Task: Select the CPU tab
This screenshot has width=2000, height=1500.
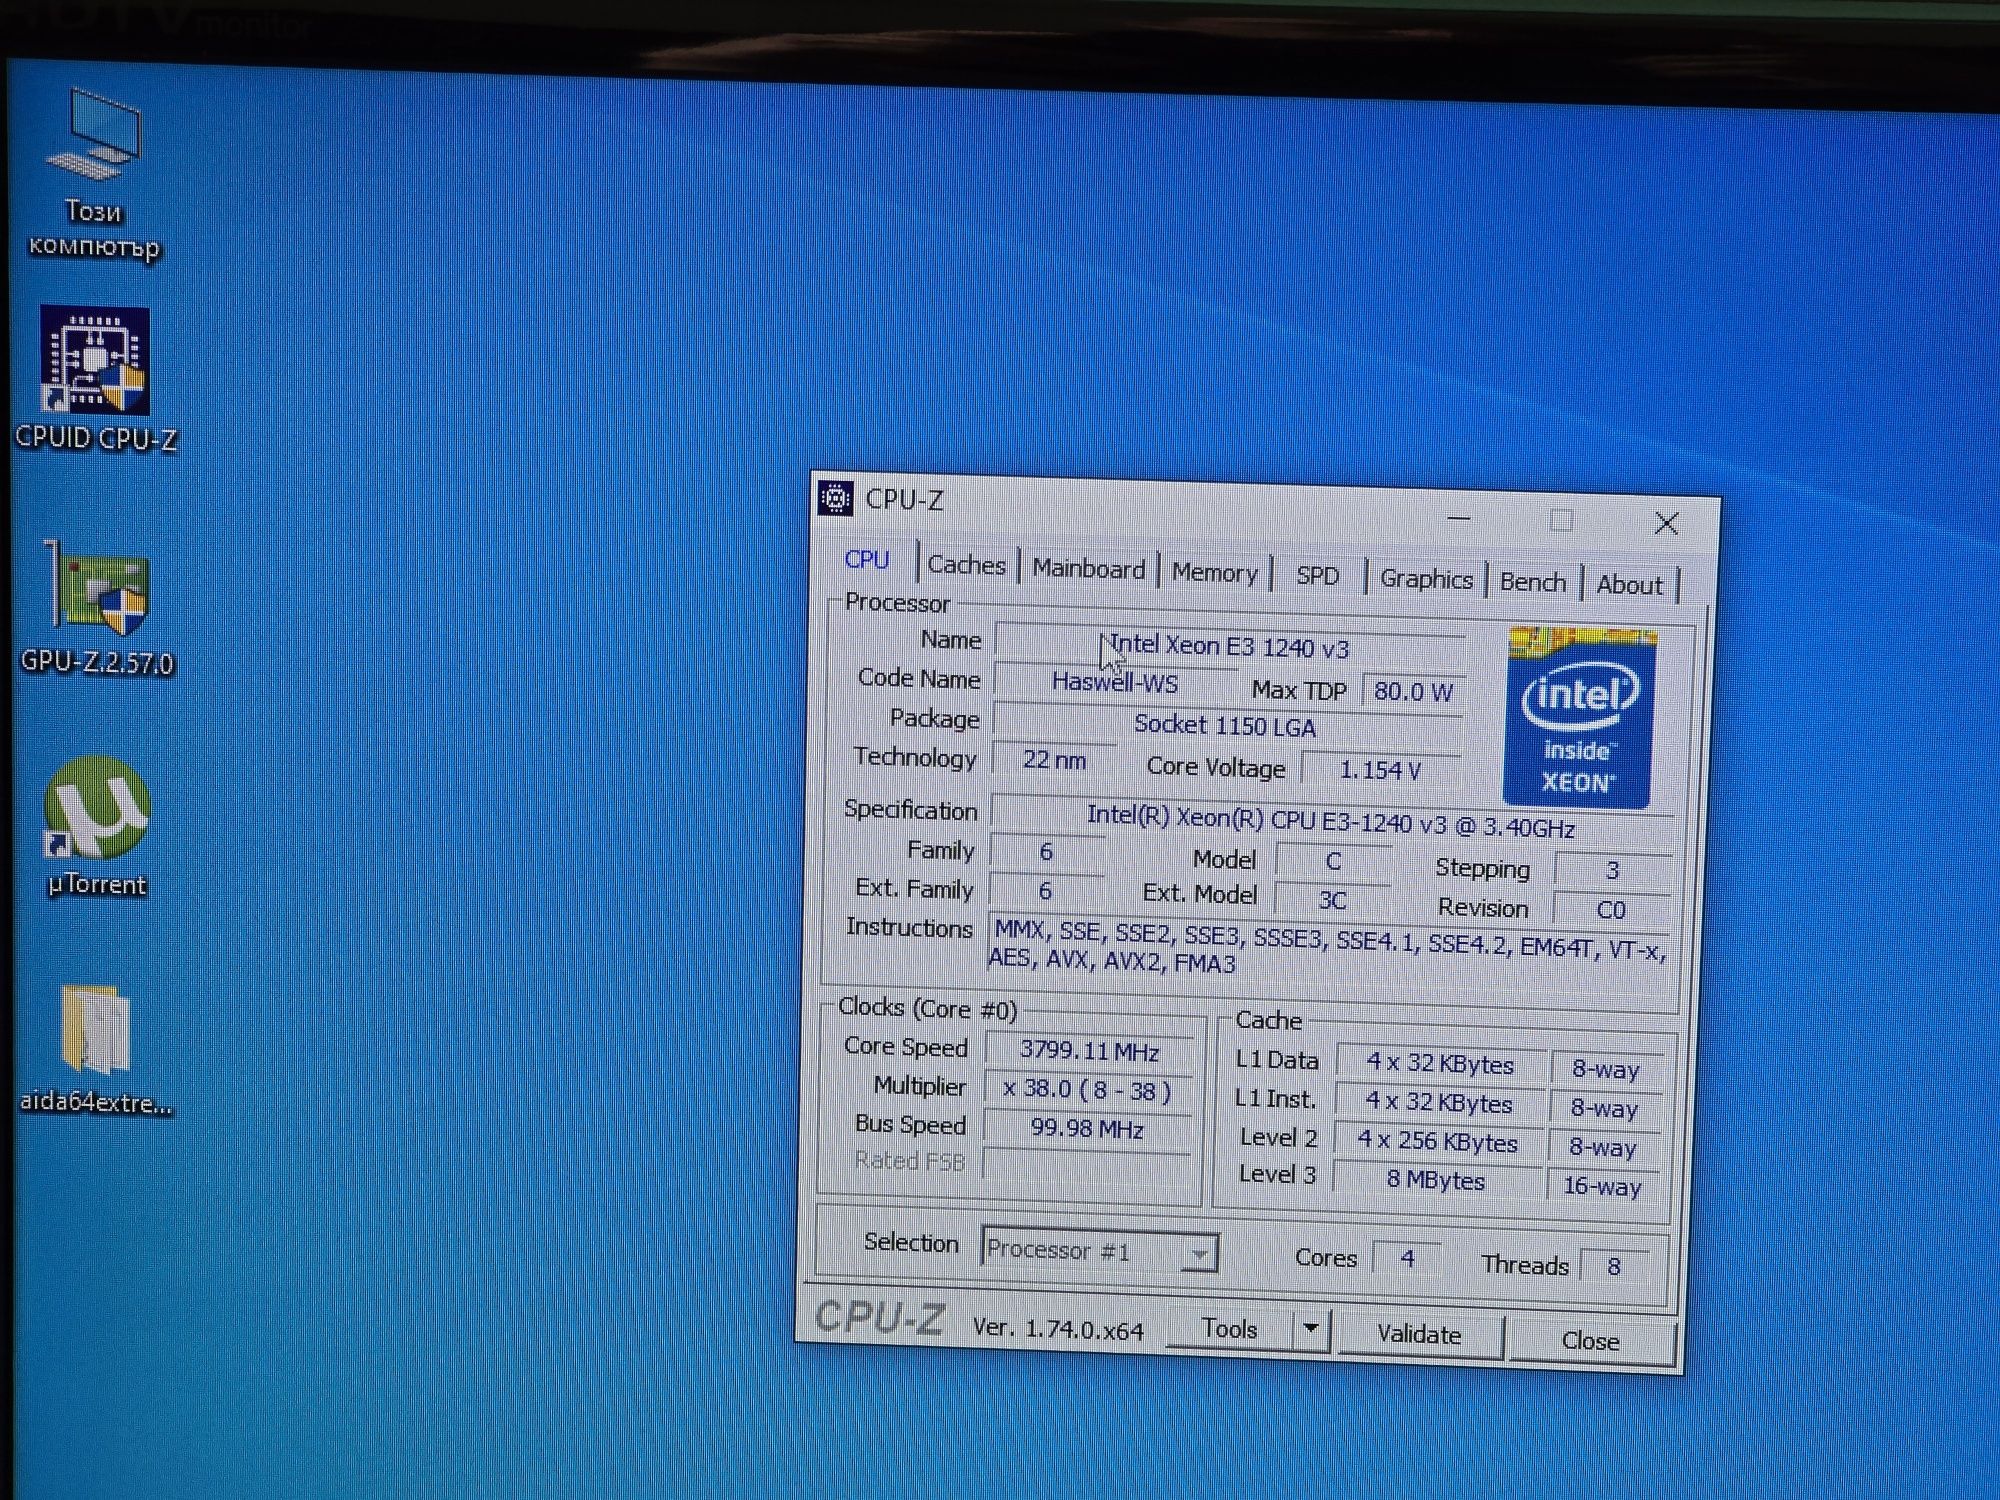Action: (867, 559)
